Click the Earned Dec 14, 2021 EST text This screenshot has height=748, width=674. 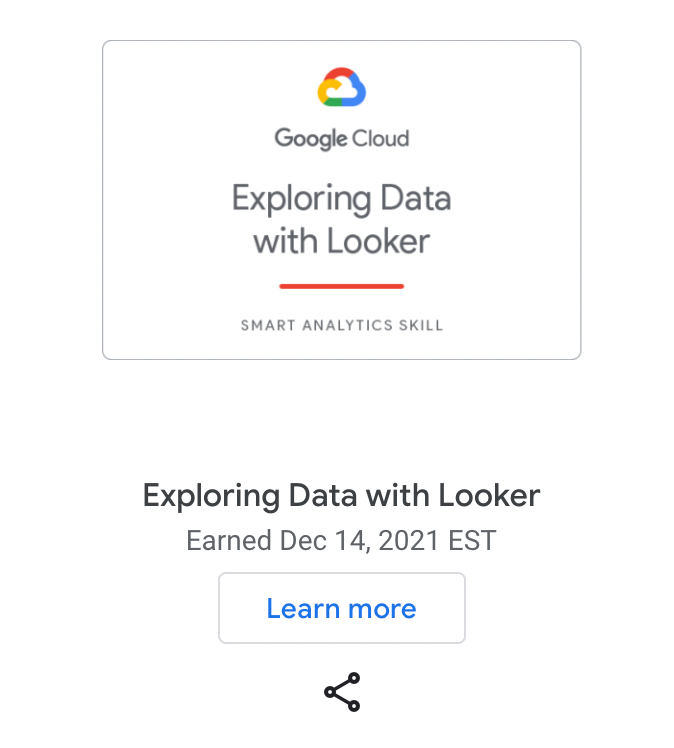[342, 540]
